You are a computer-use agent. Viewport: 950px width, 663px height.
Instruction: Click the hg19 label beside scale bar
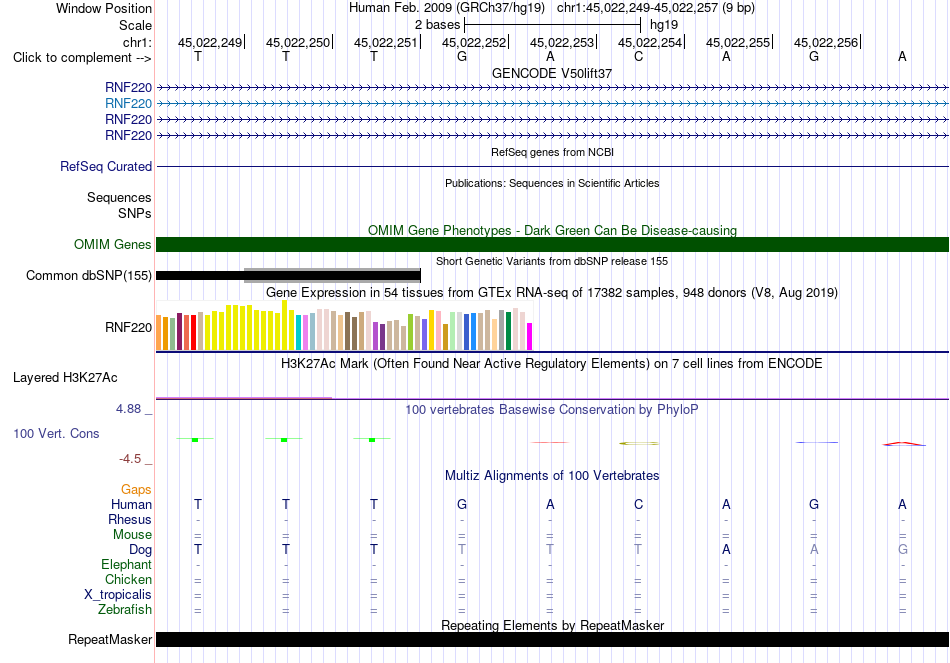(x=663, y=25)
